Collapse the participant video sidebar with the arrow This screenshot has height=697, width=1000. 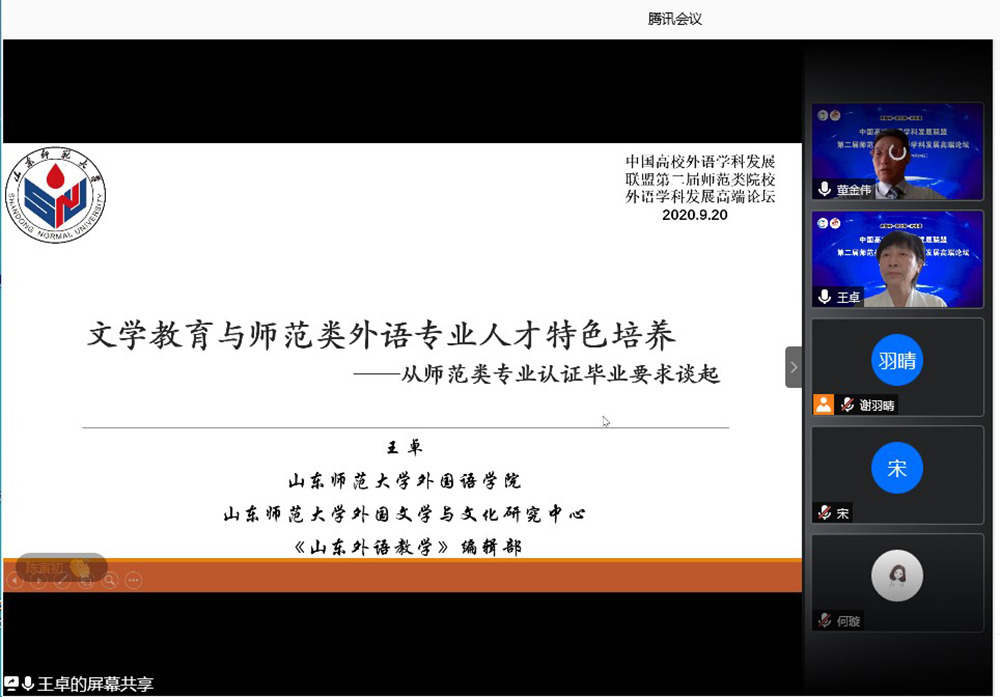coord(794,367)
